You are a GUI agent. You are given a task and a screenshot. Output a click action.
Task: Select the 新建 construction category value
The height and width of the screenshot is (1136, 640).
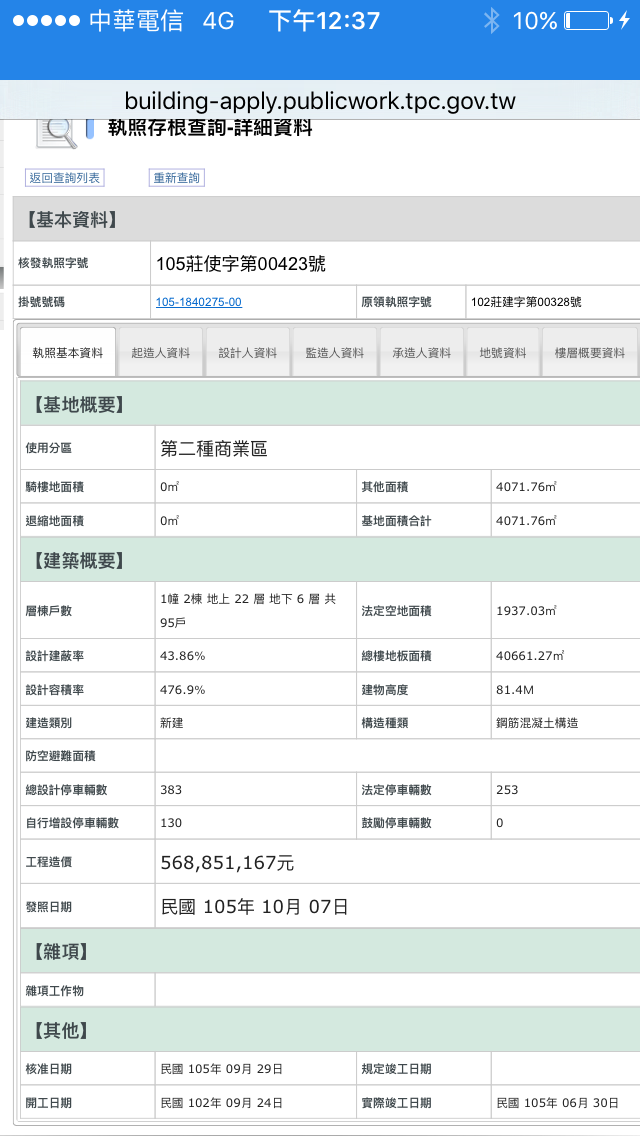[x=171, y=723]
